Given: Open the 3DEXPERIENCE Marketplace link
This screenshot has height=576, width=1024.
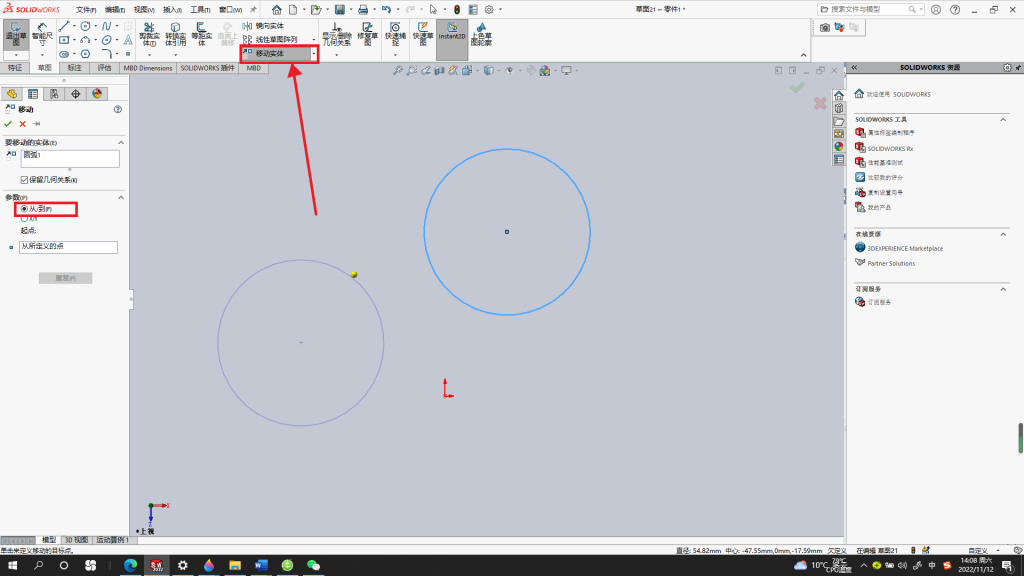Looking at the screenshot, I should pyautogui.click(x=904, y=248).
